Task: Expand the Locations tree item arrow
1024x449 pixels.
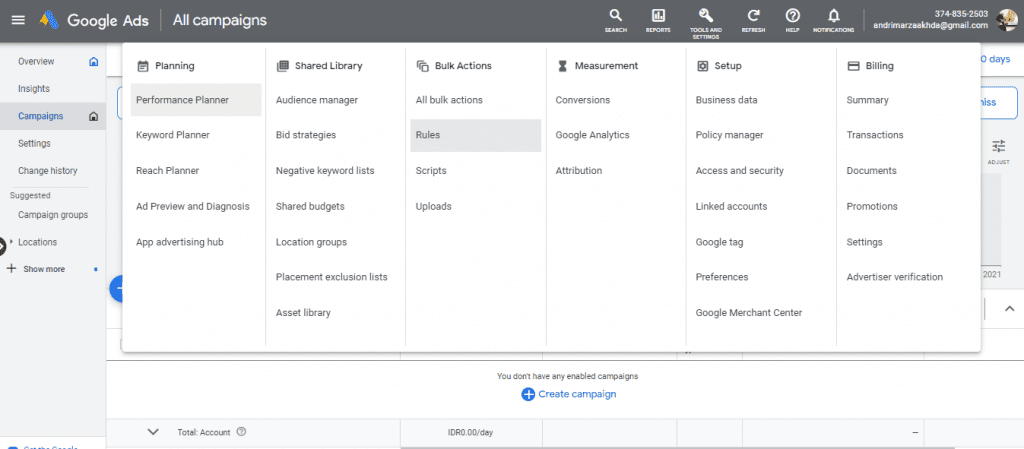Action: point(11,241)
